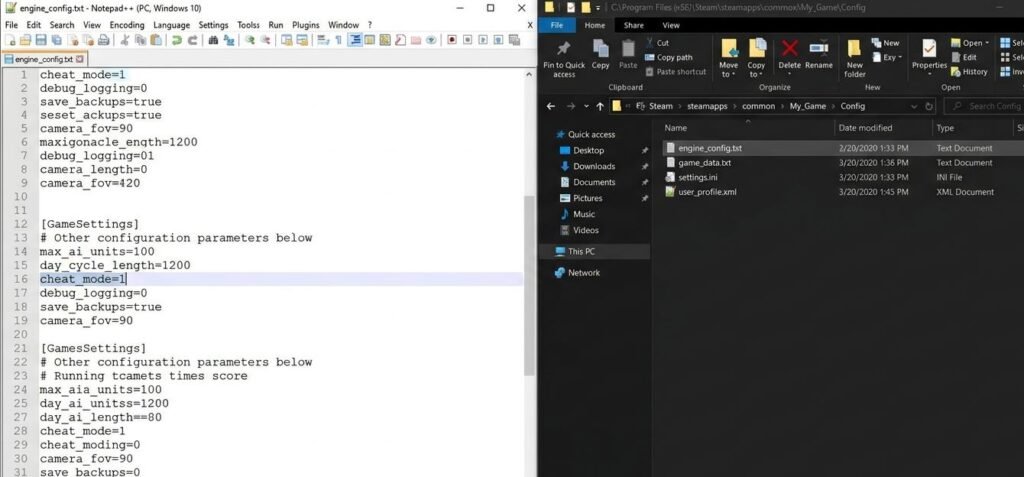1024x477 pixels.
Task: Select user_profile.xml in the file list
Action: (x=707, y=192)
